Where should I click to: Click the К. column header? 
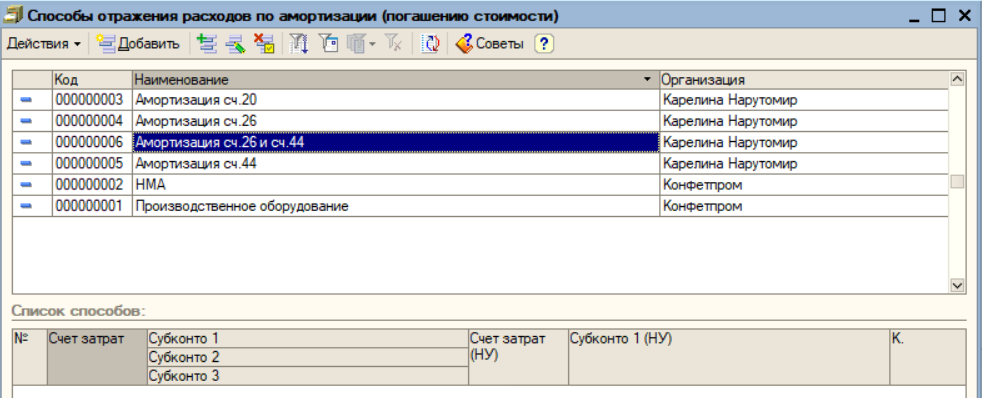[928, 357]
